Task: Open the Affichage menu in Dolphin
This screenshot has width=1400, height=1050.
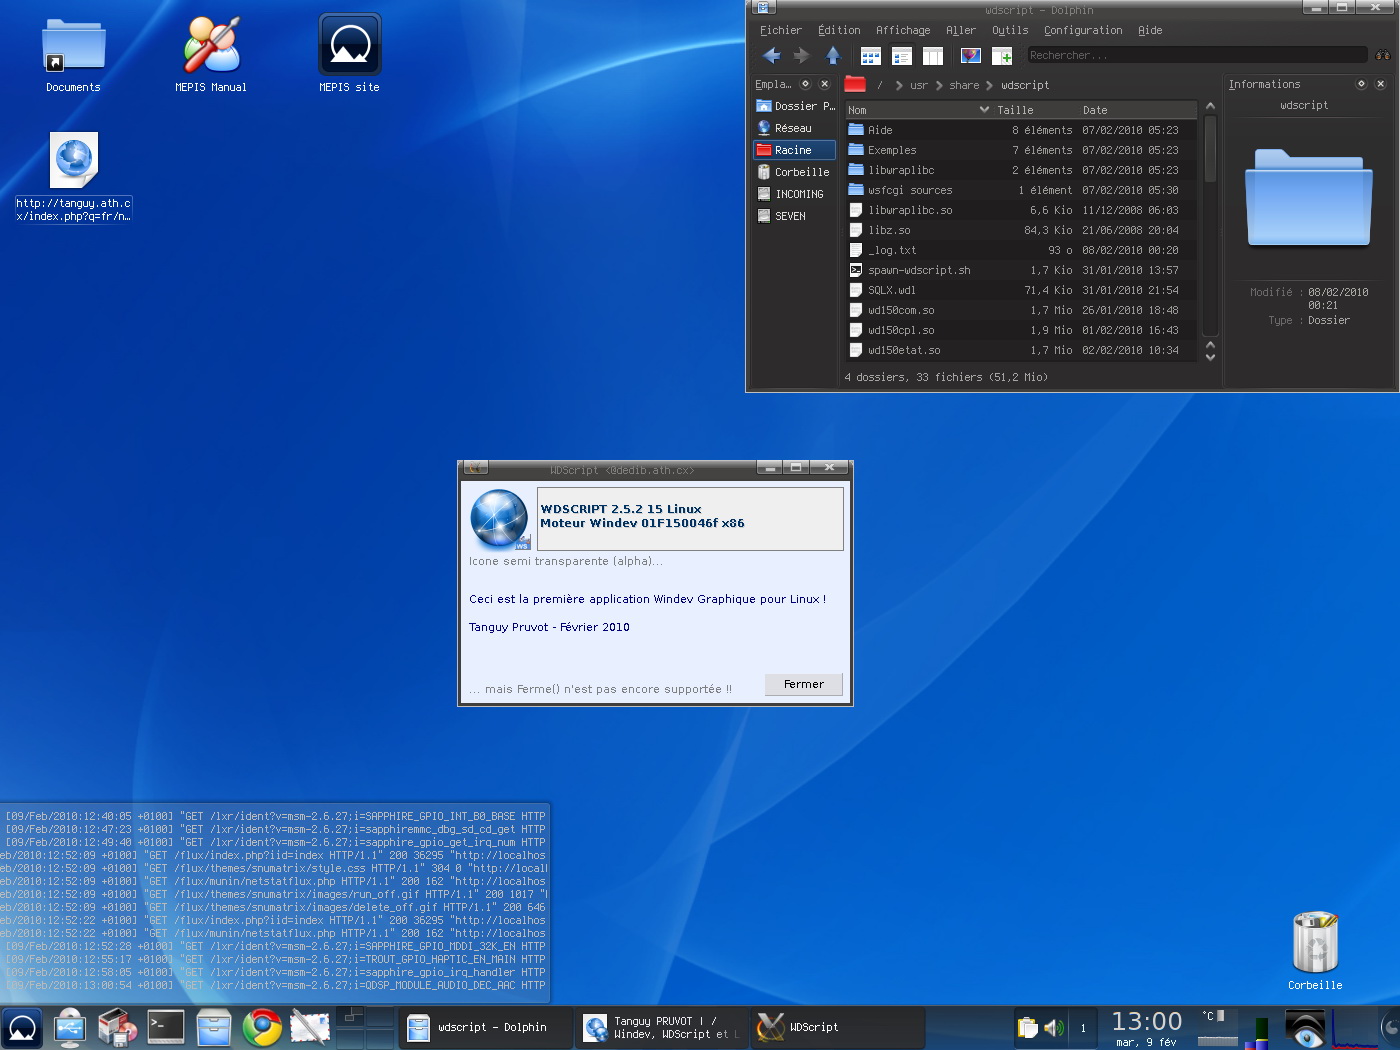Action: [903, 31]
